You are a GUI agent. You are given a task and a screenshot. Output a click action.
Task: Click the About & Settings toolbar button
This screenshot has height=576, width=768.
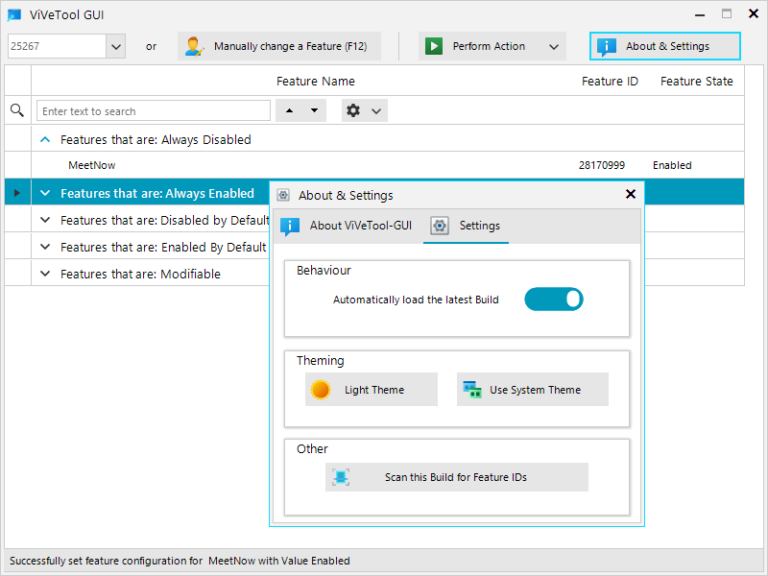coord(665,46)
